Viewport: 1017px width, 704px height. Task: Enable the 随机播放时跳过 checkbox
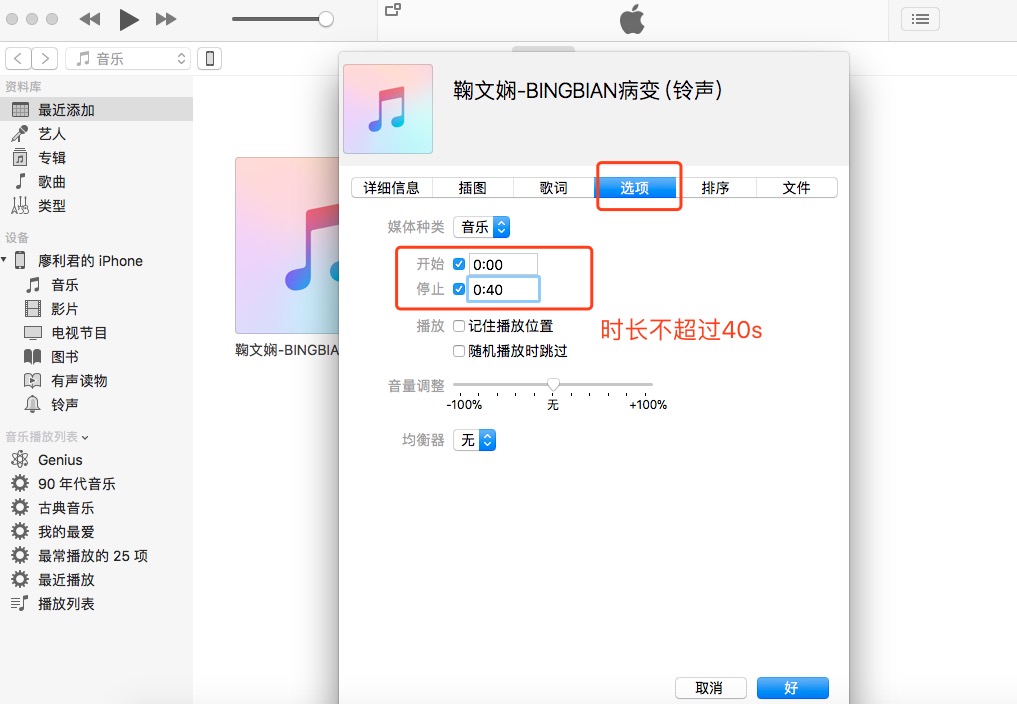coord(459,351)
